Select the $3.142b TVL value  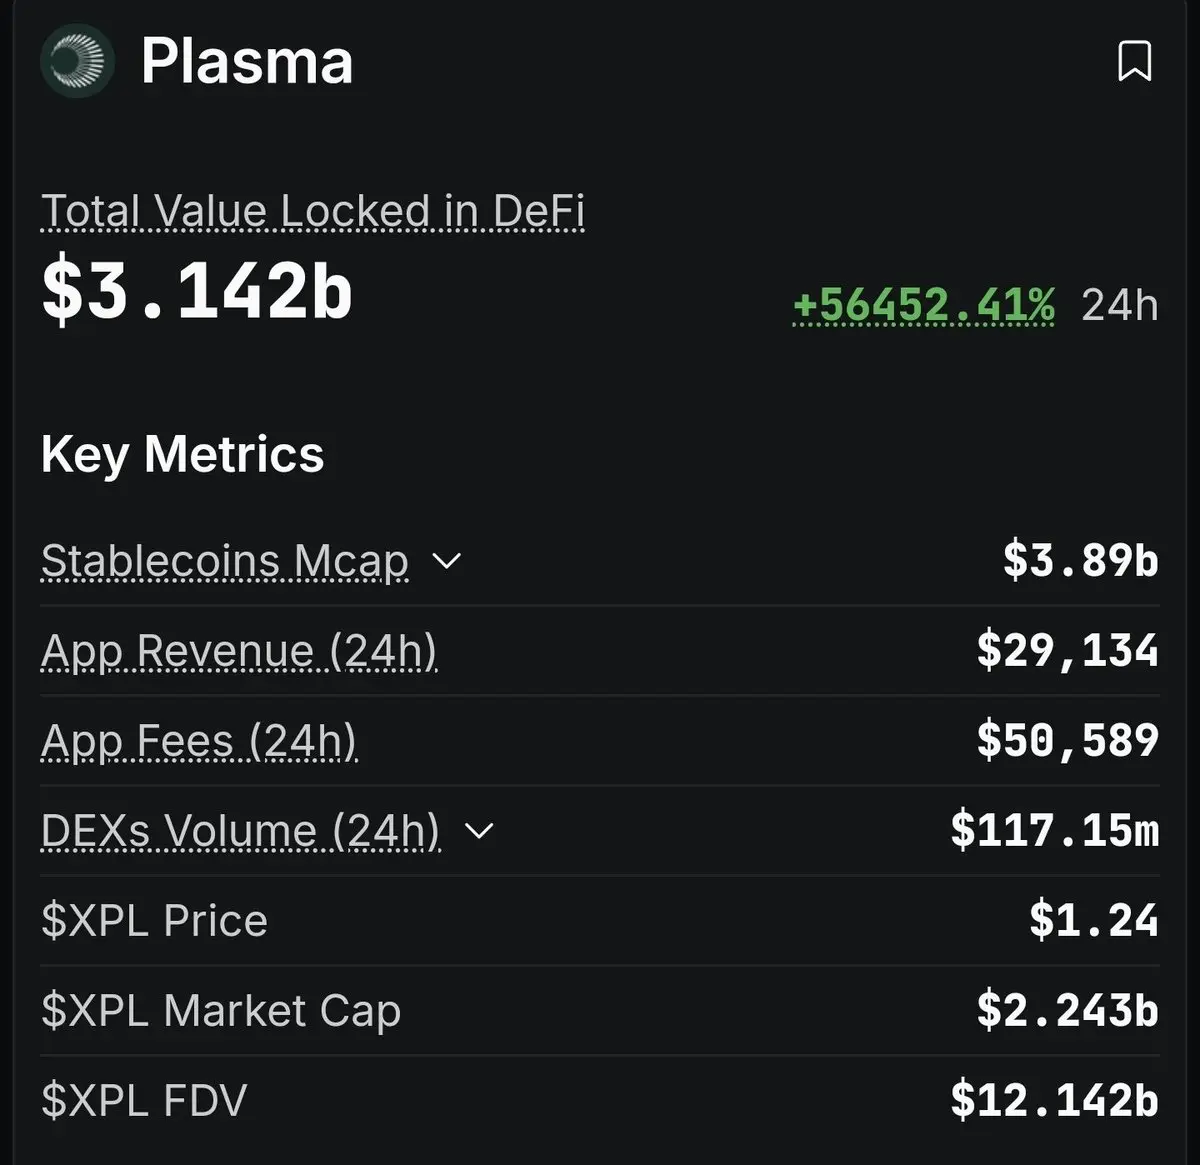pos(197,290)
